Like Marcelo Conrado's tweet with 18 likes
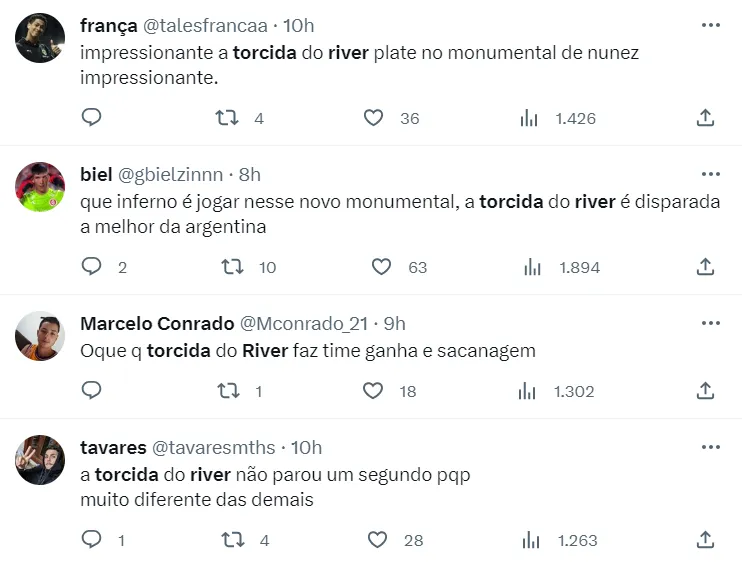Viewport: 742px width, 562px height. [x=373, y=391]
